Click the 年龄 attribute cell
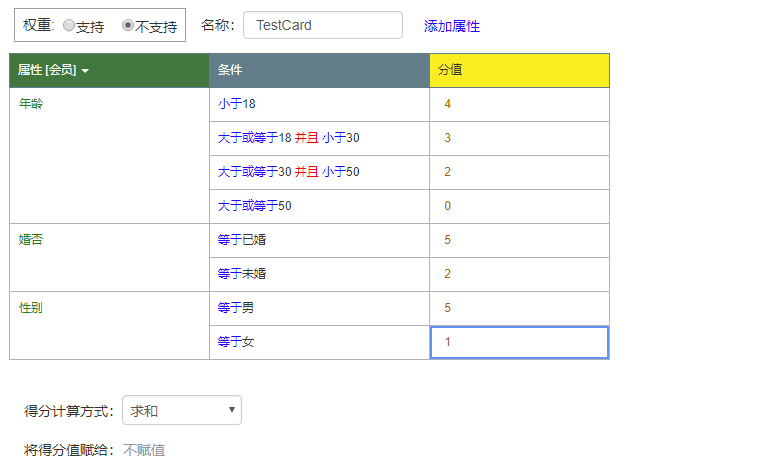The image size is (763, 472). tap(31, 103)
